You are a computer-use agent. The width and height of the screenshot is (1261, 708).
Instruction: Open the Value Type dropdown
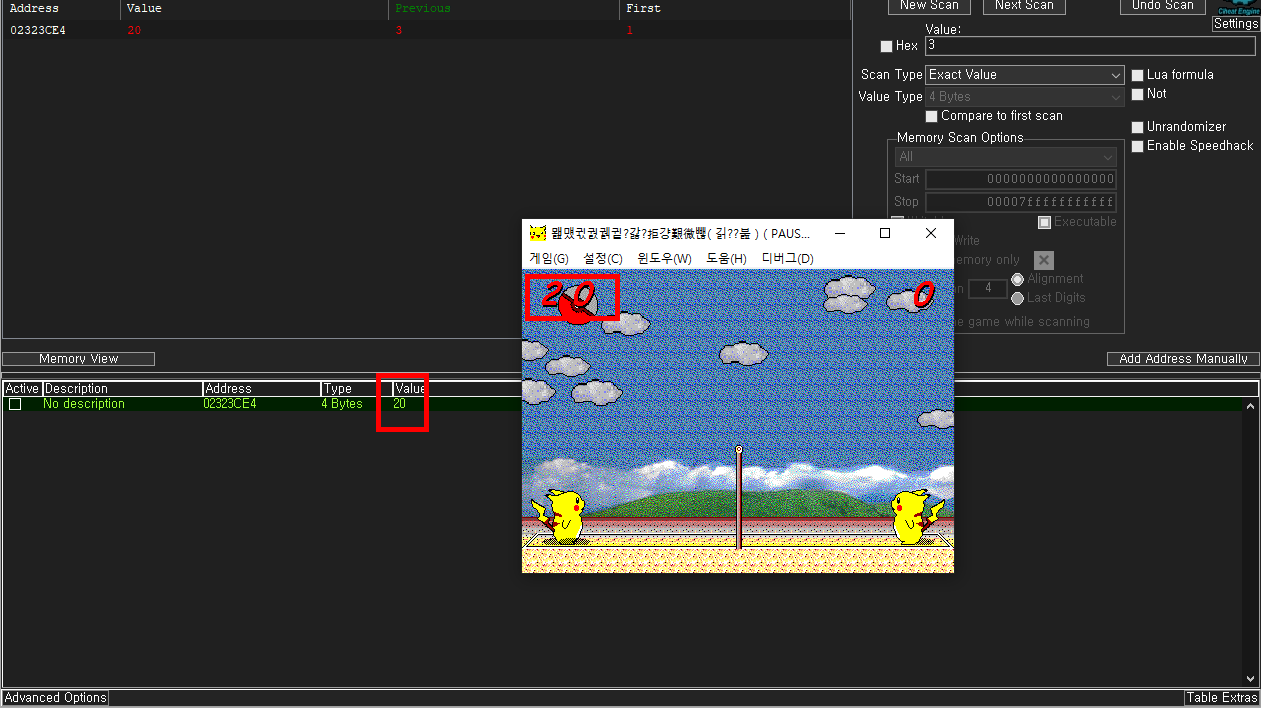(1025, 97)
